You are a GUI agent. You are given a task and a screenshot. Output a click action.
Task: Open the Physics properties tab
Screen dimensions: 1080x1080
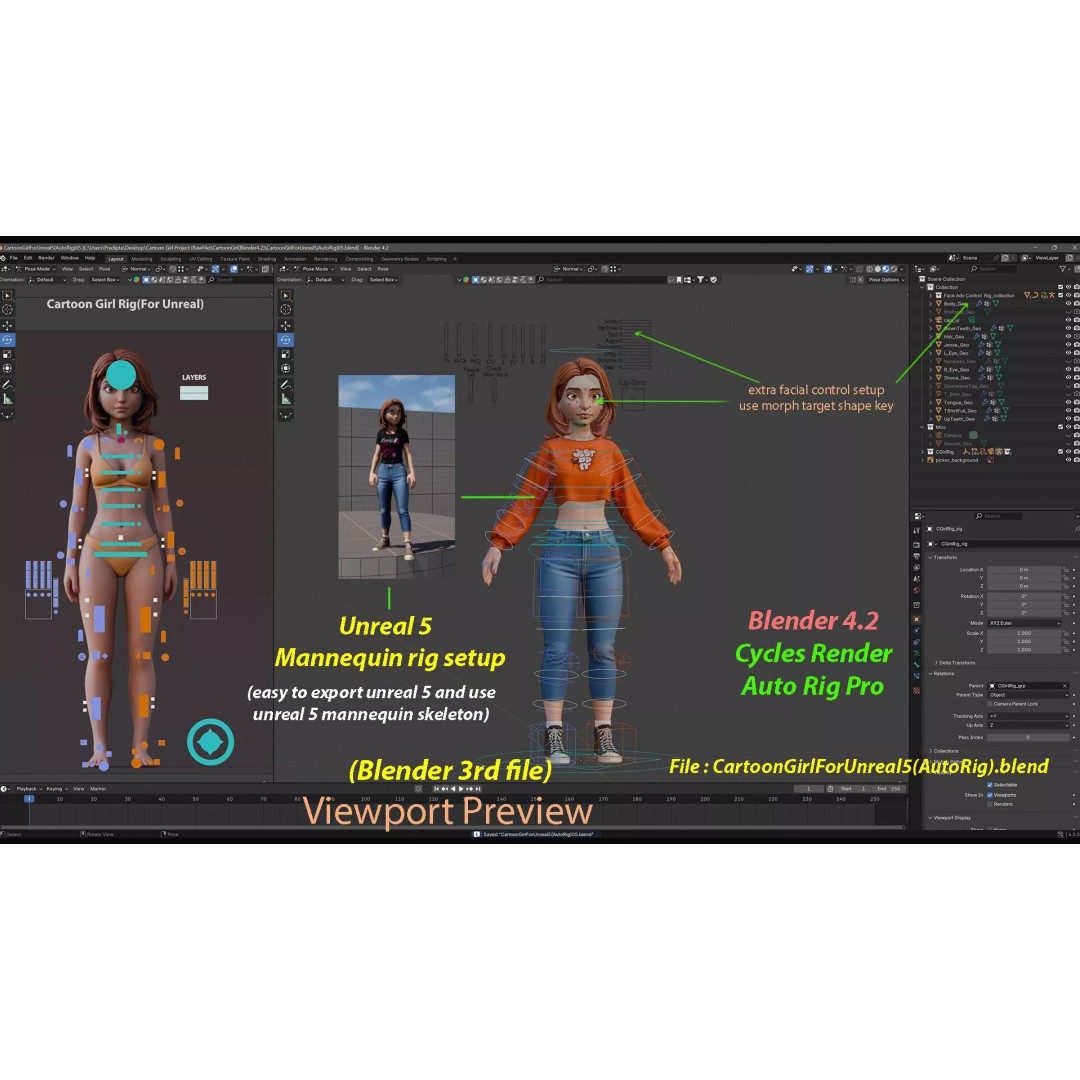916,630
